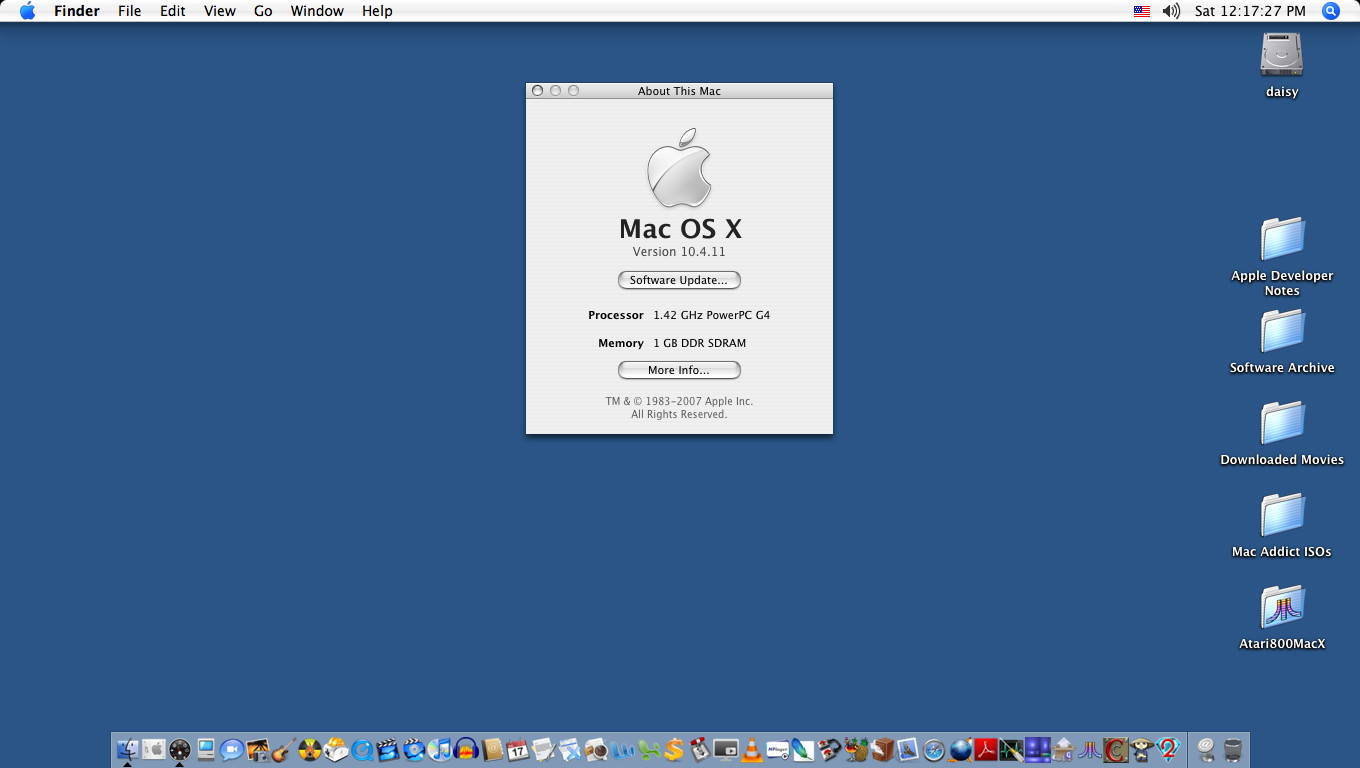The height and width of the screenshot is (768, 1360).
Task: Open VLC traffic cone icon
Action: 751,749
